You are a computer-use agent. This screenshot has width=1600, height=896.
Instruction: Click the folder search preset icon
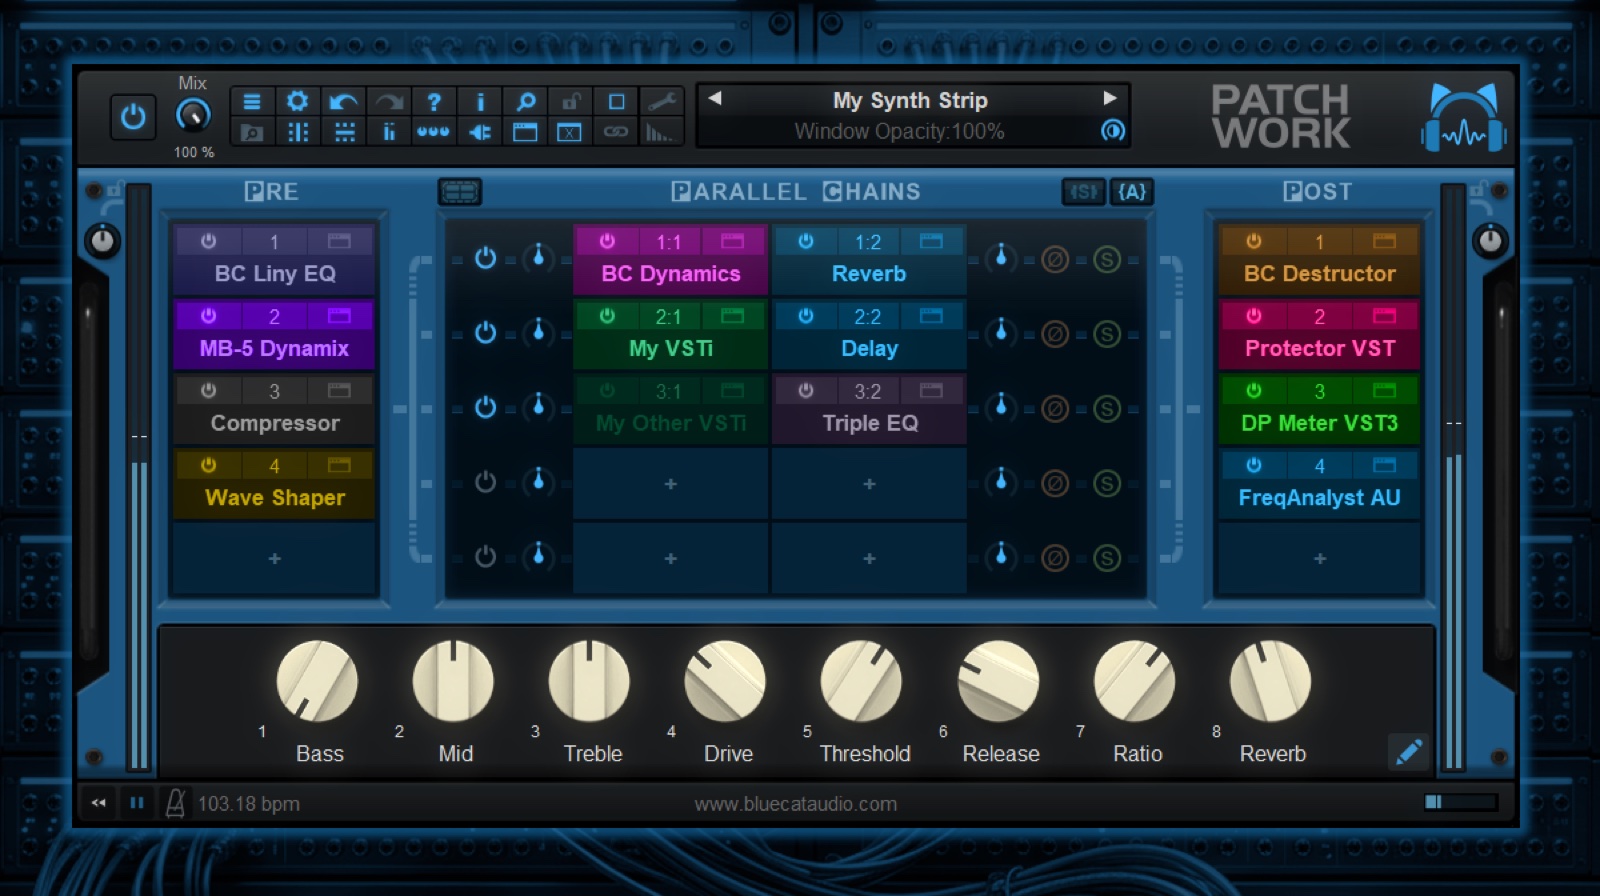[x=252, y=132]
